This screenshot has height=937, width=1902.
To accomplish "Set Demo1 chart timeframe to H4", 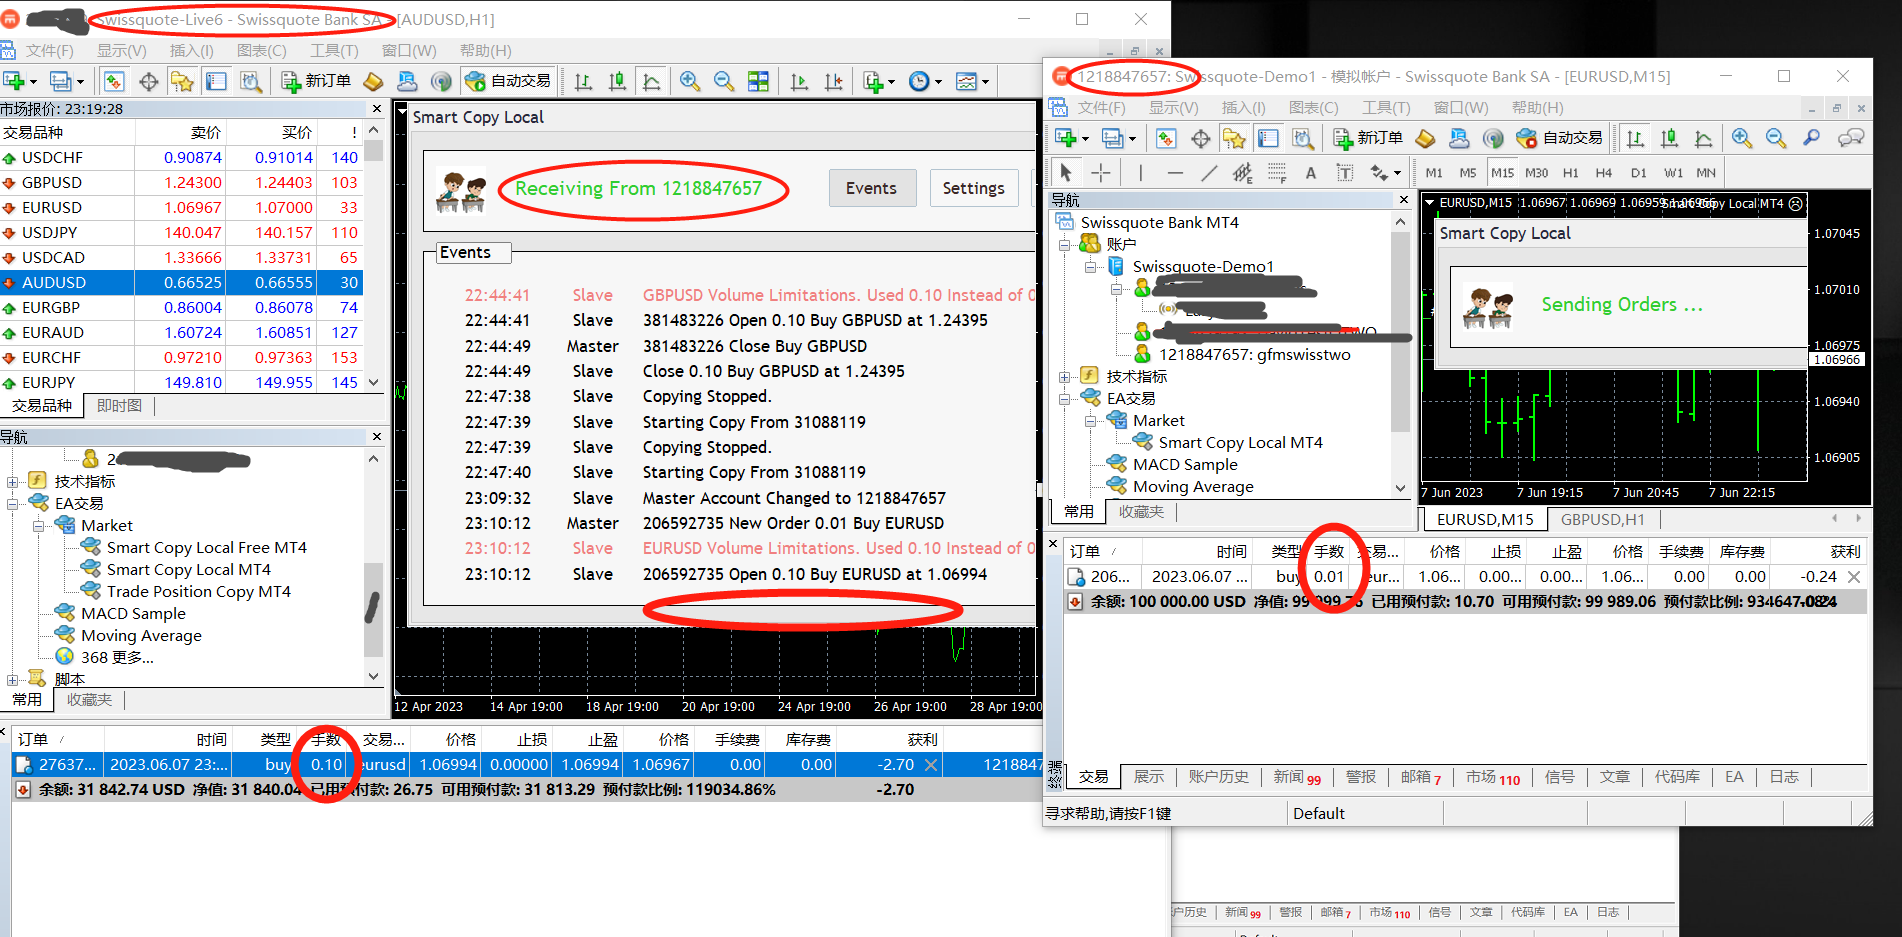I will coord(1604,173).
